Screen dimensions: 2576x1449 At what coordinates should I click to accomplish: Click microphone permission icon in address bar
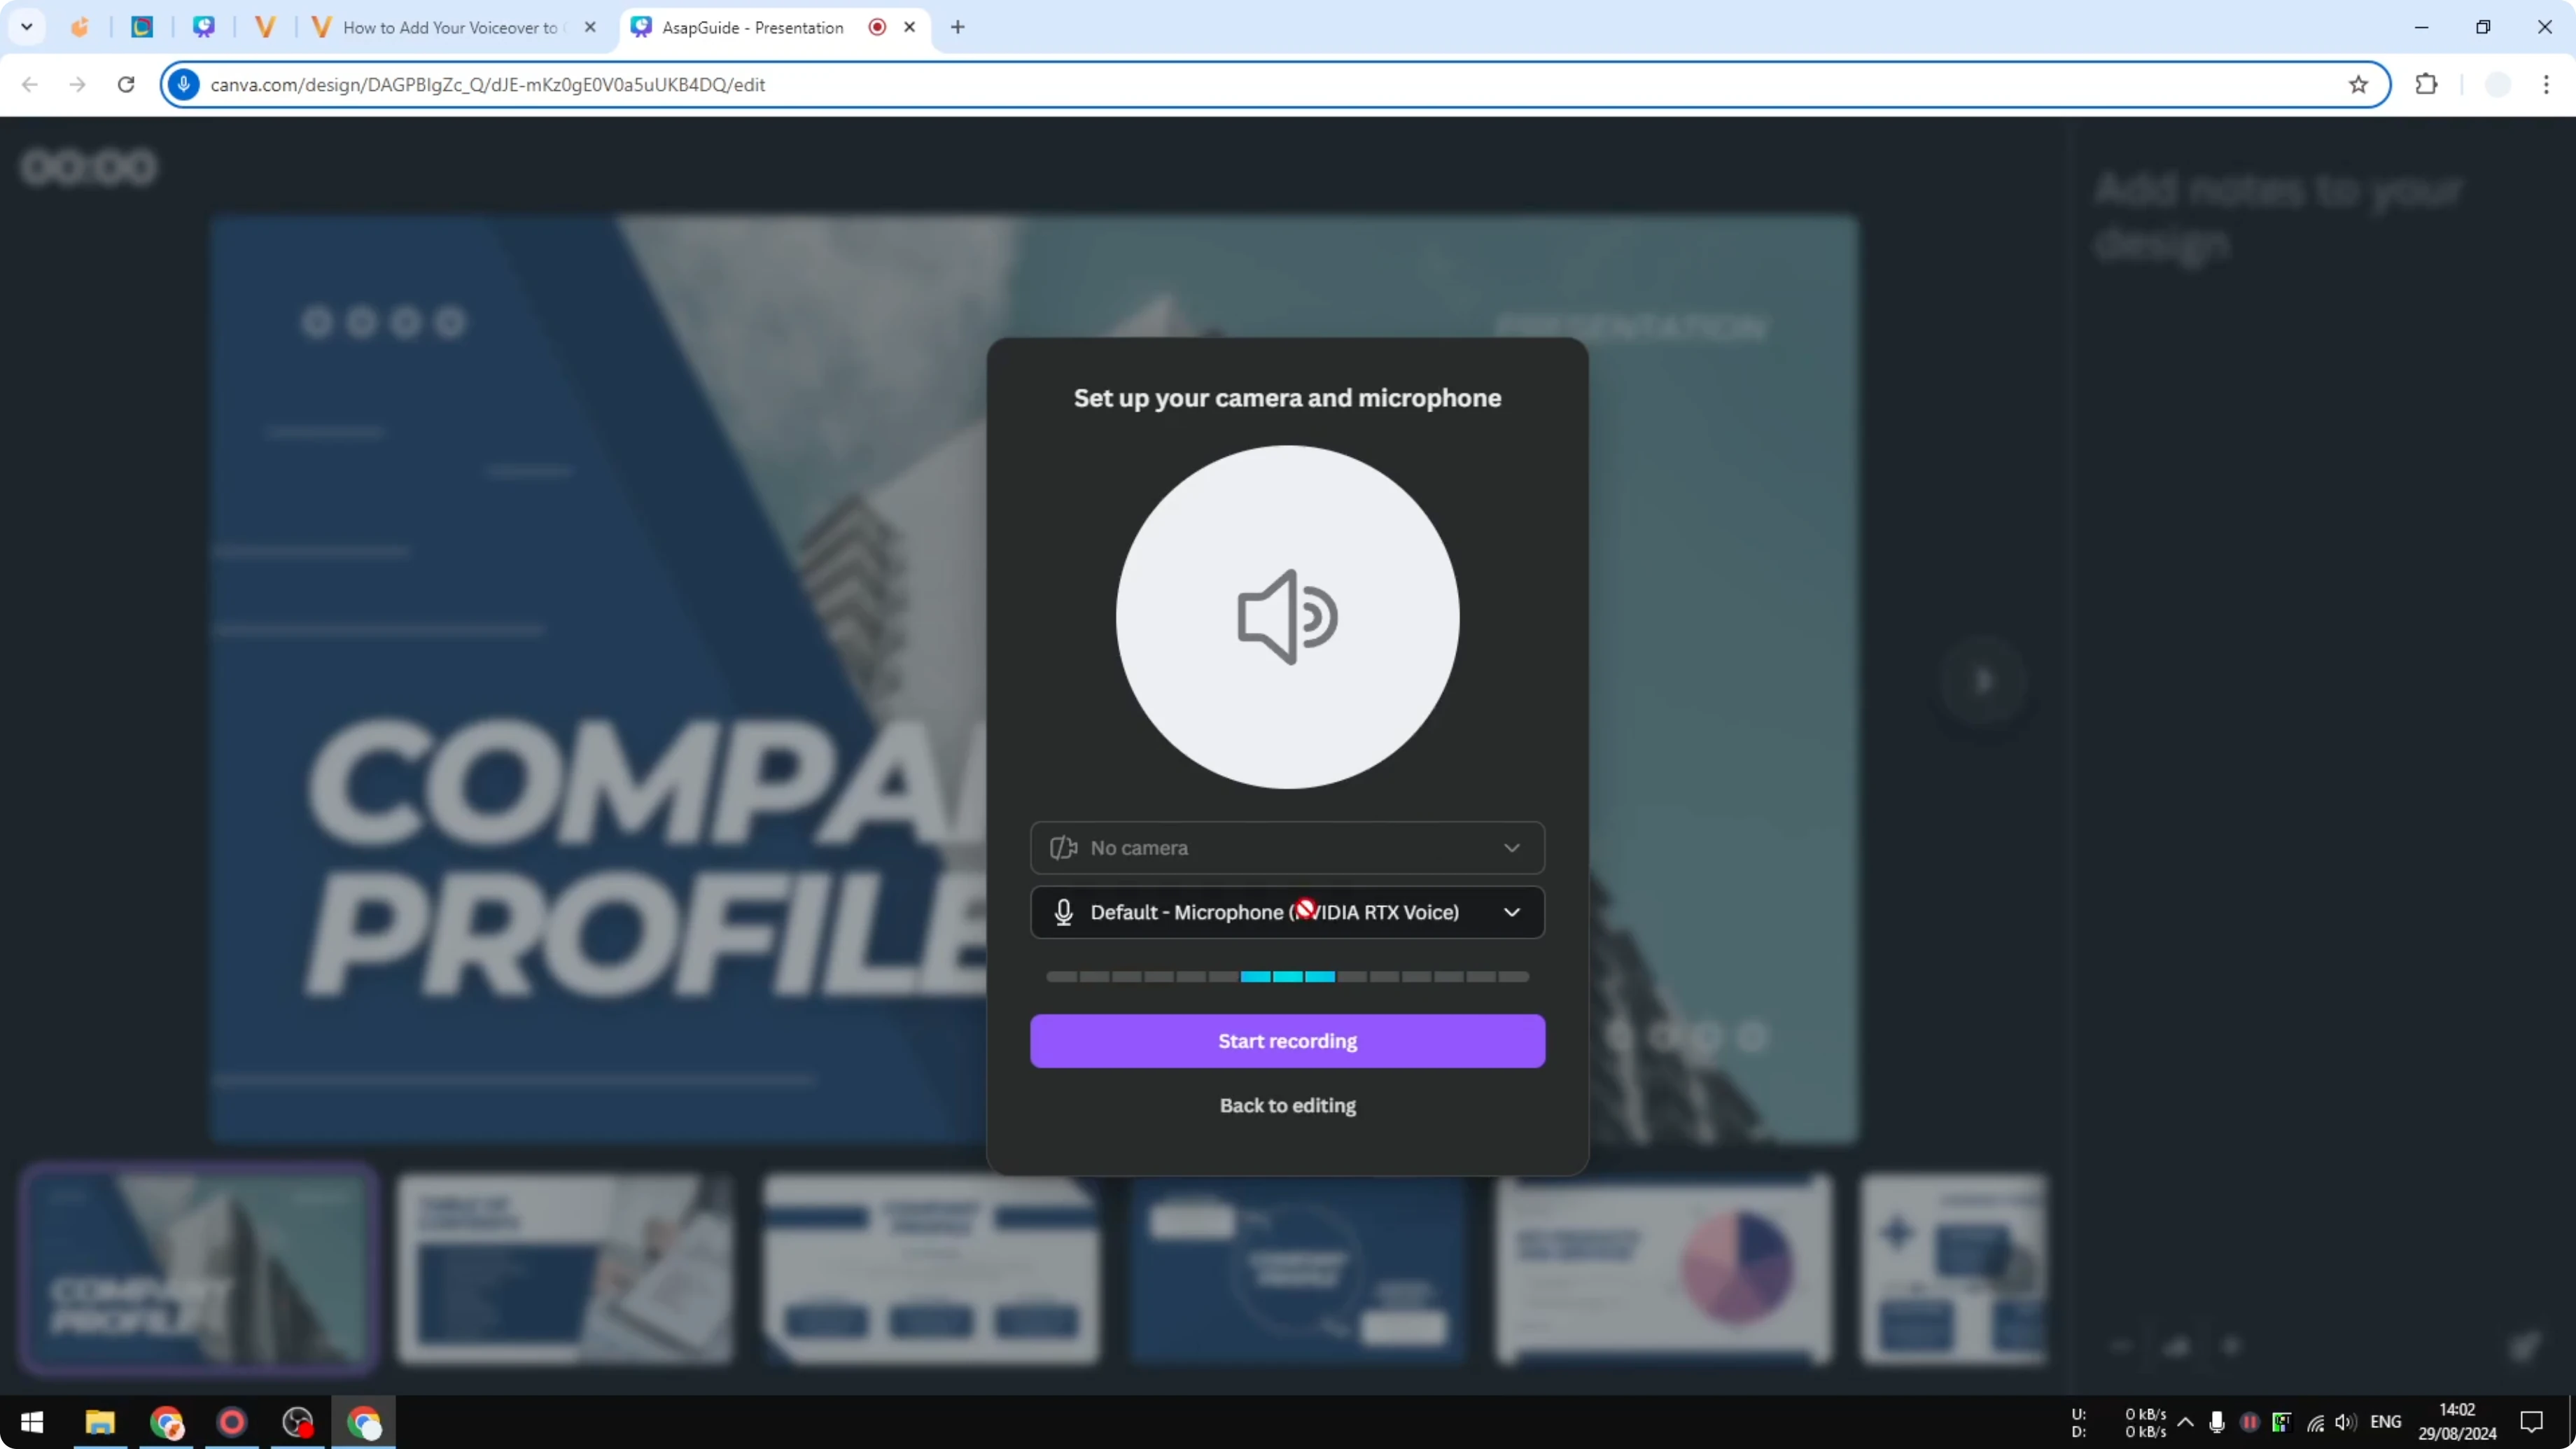pyautogui.click(x=184, y=85)
